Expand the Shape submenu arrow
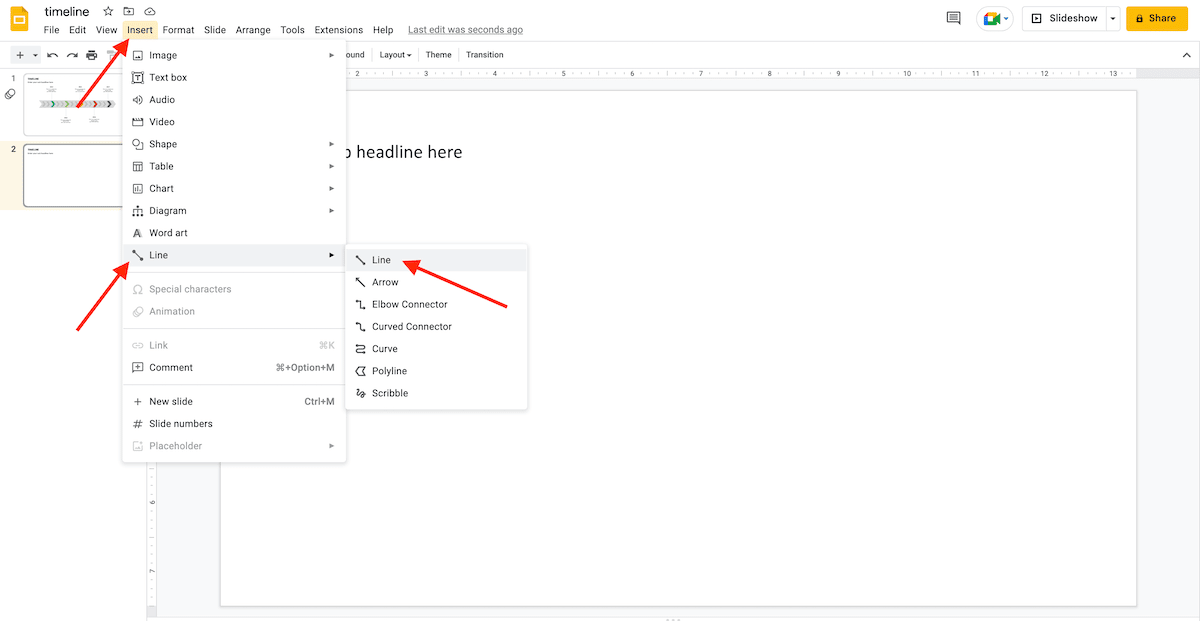Viewport: 1200px width, 621px height. pyautogui.click(x=332, y=144)
